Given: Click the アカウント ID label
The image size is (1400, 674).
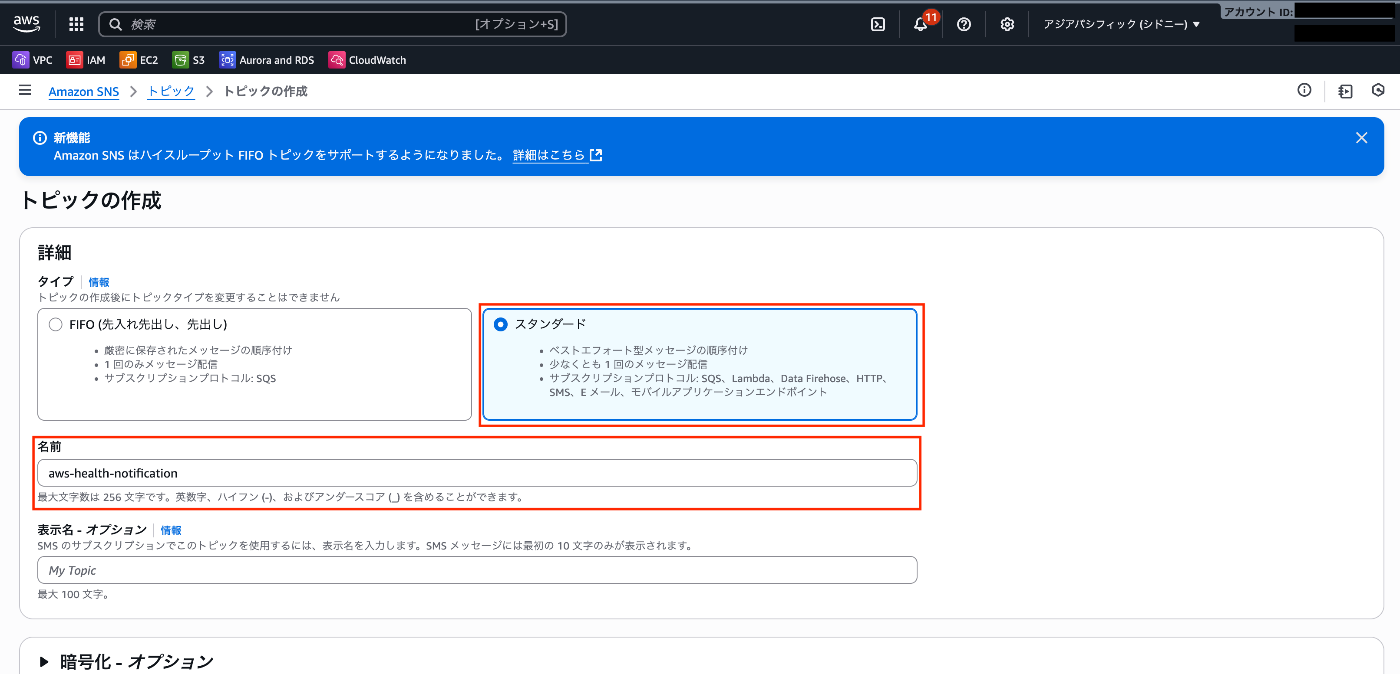Looking at the screenshot, I should point(1258,11).
